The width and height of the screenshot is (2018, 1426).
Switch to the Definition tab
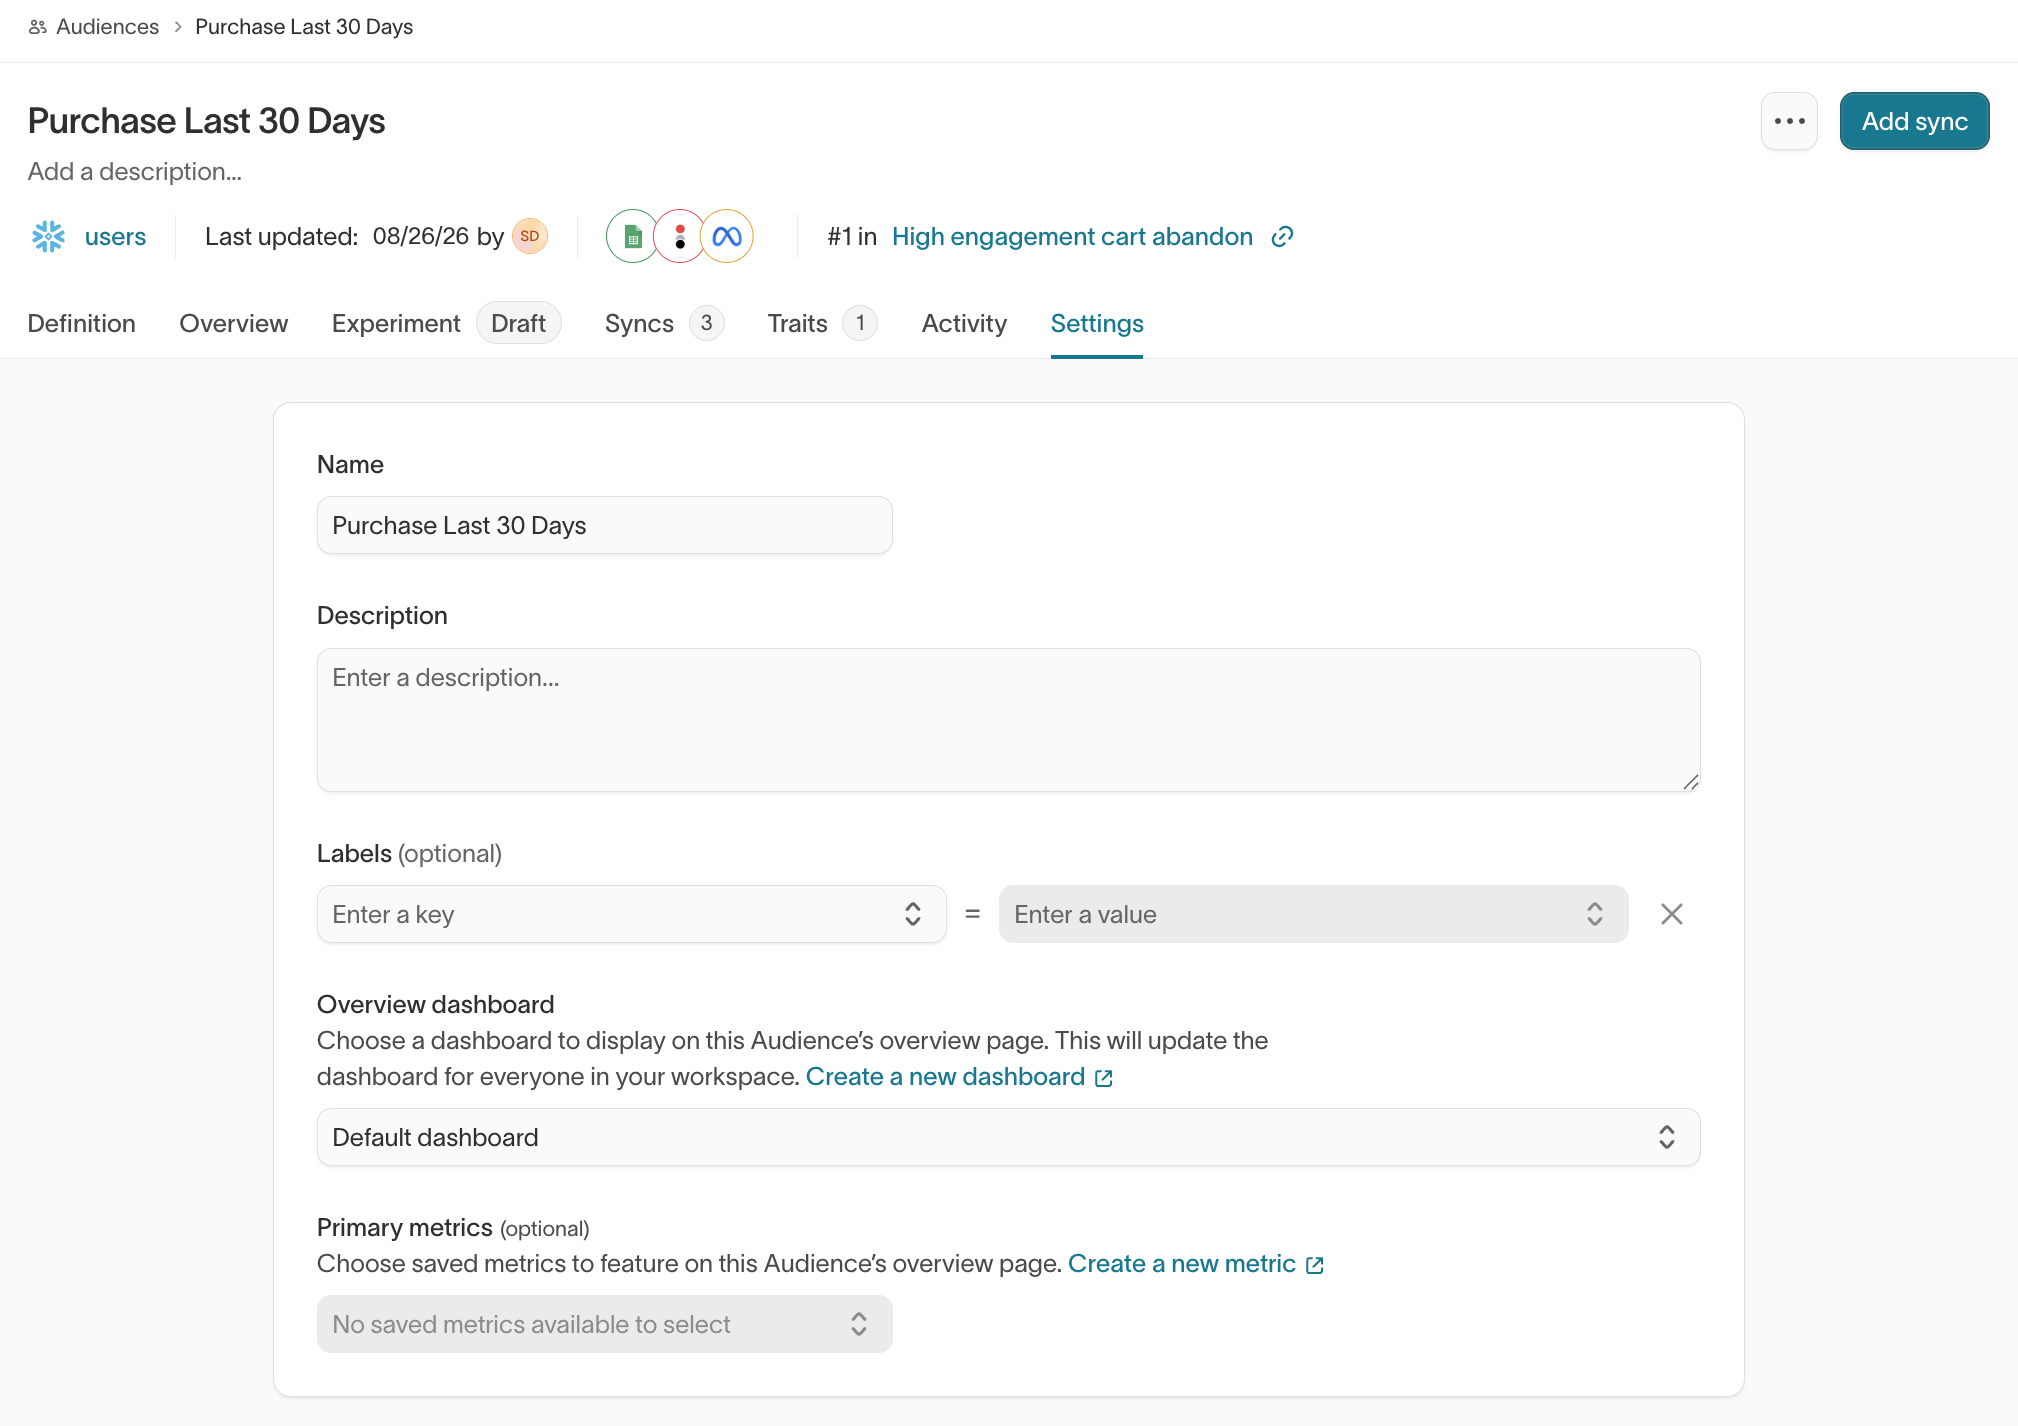82,323
